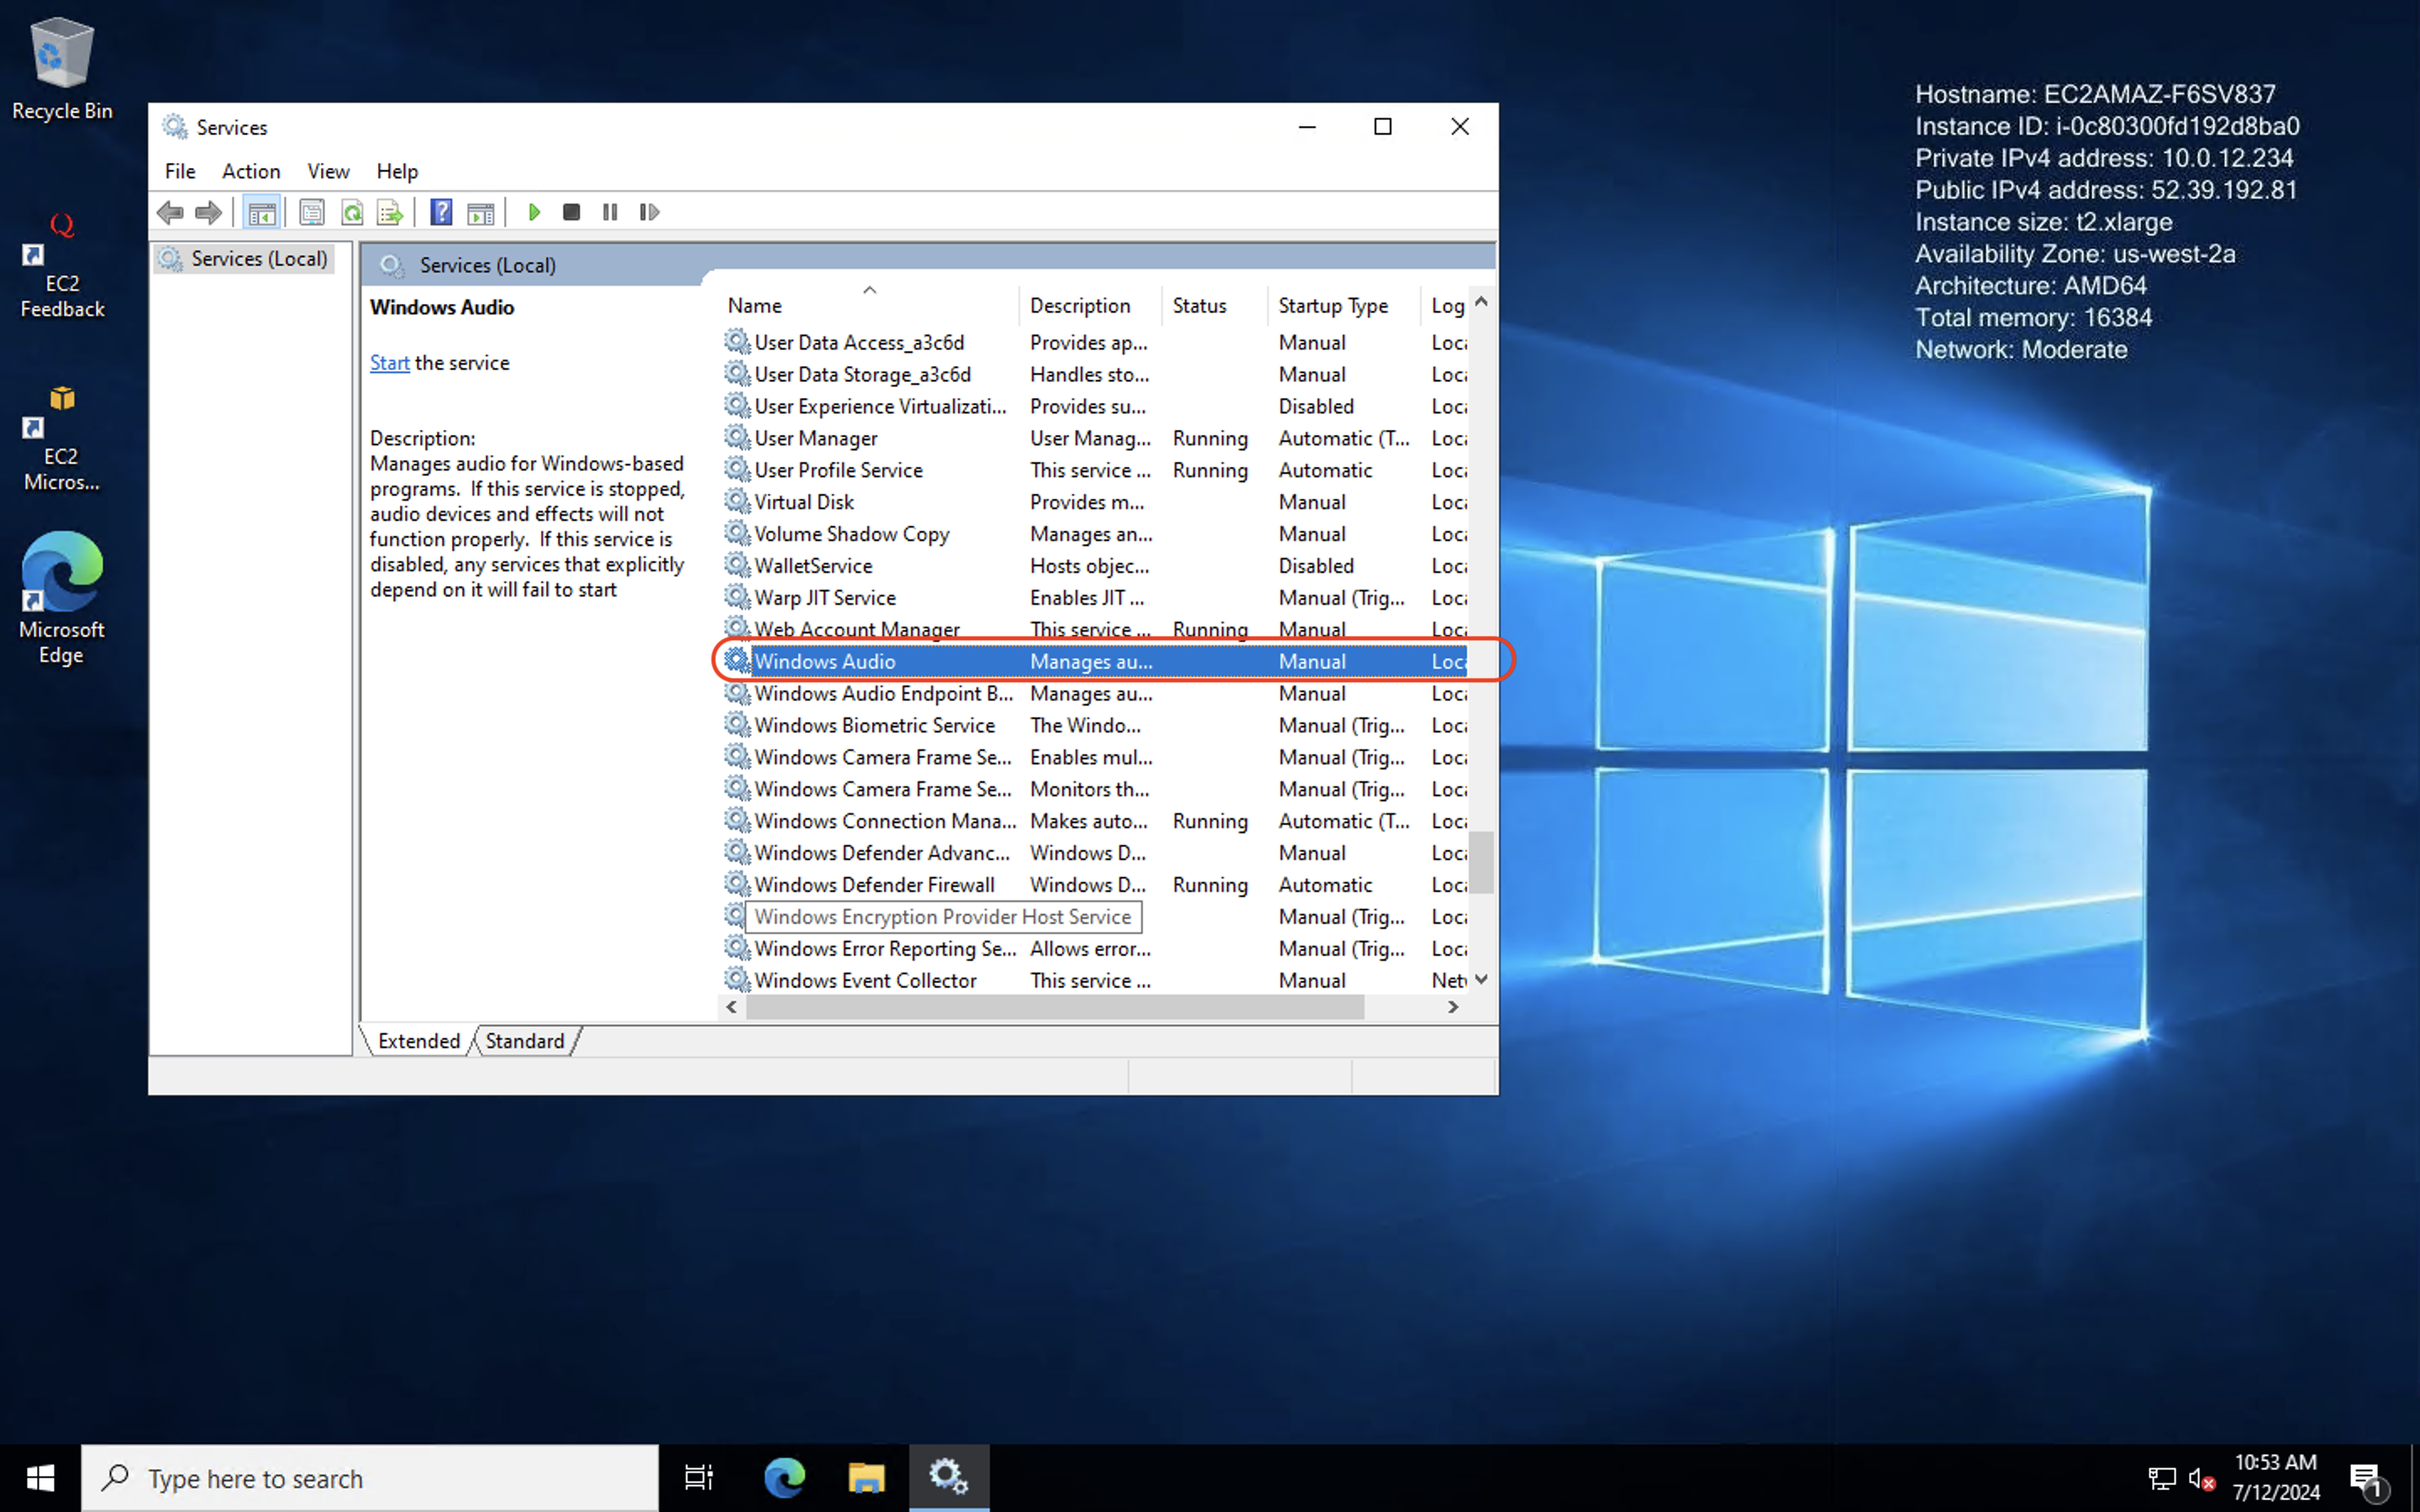Switch to the Standard tab
This screenshot has width=2420, height=1512.
(x=524, y=1040)
